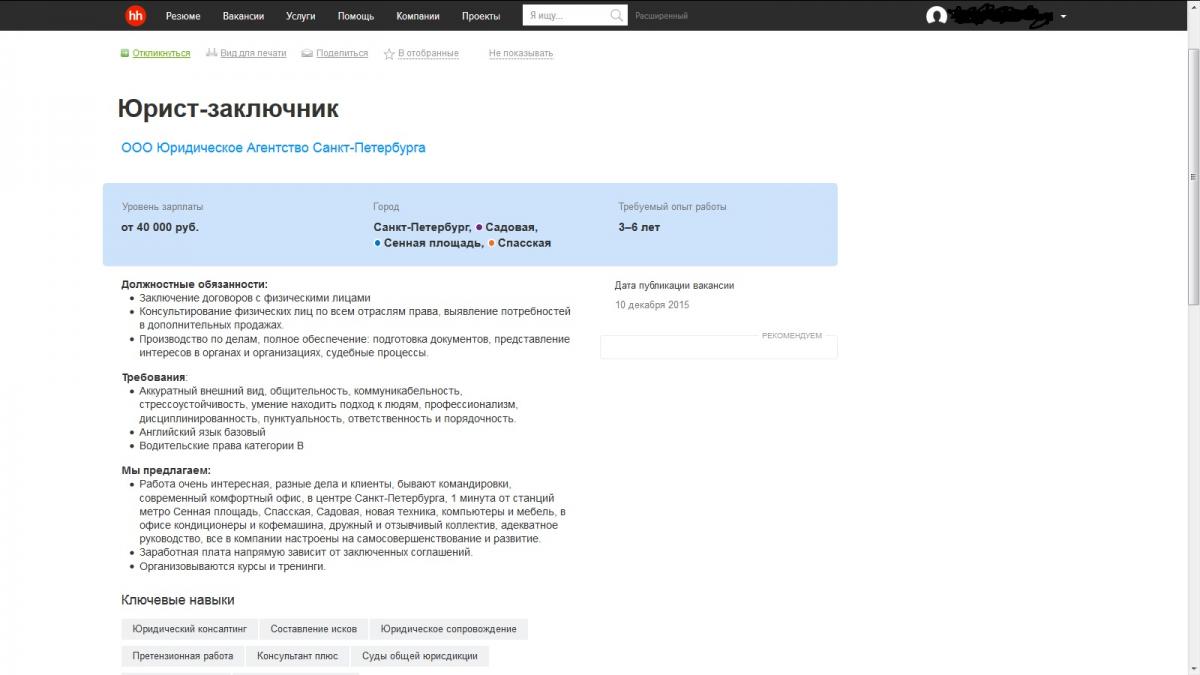The width and height of the screenshot is (1200, 675).
Task: Expand the user account dropdown arrow
Action: click(1063, 17)
